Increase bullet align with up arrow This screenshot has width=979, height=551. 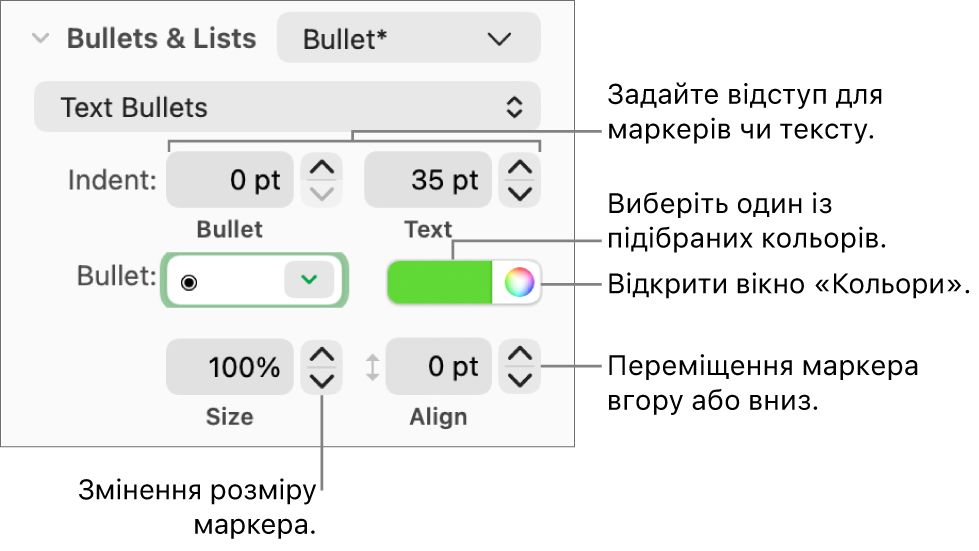520,355
